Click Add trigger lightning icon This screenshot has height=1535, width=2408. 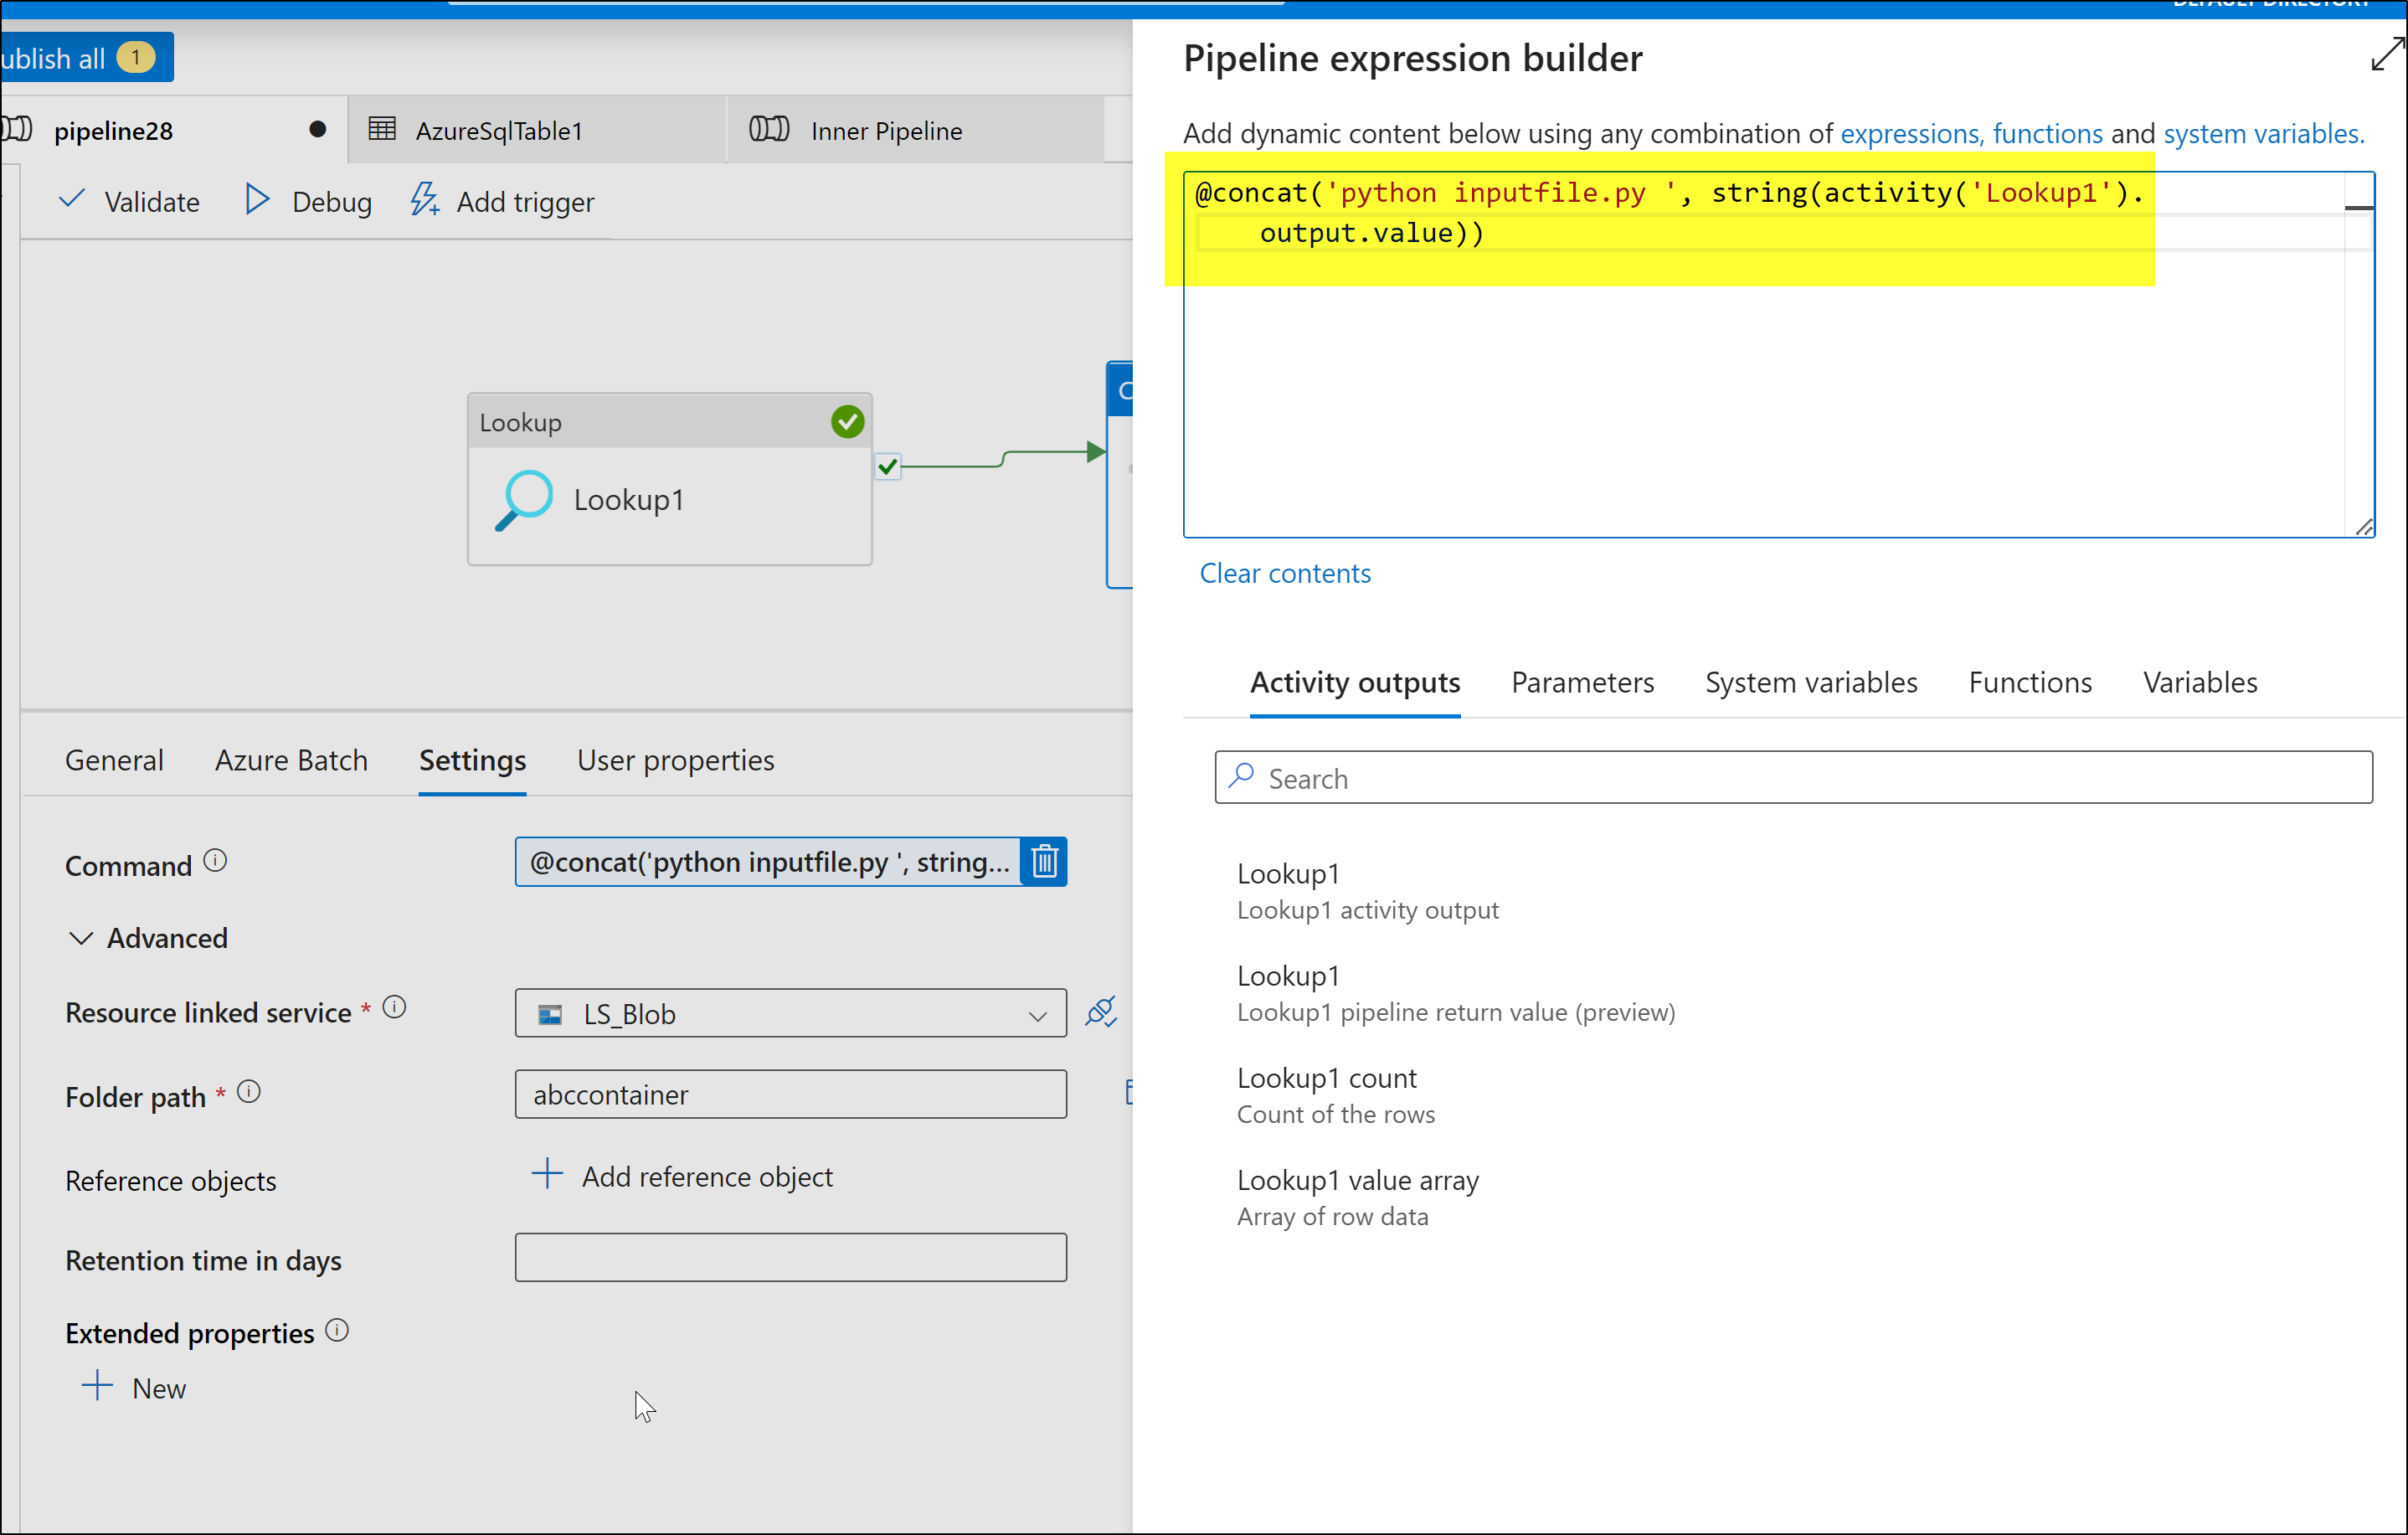[x=424, y=200]
